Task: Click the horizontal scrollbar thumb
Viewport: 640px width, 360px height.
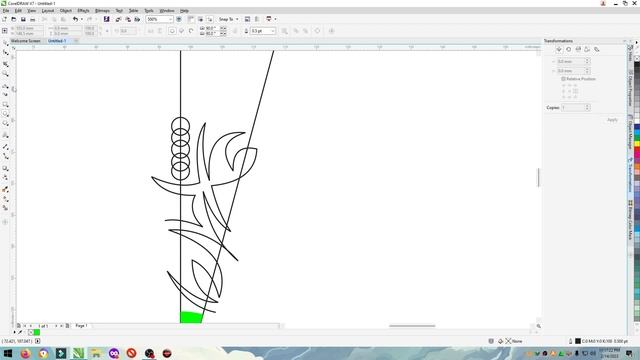Action: click(412, 326)
